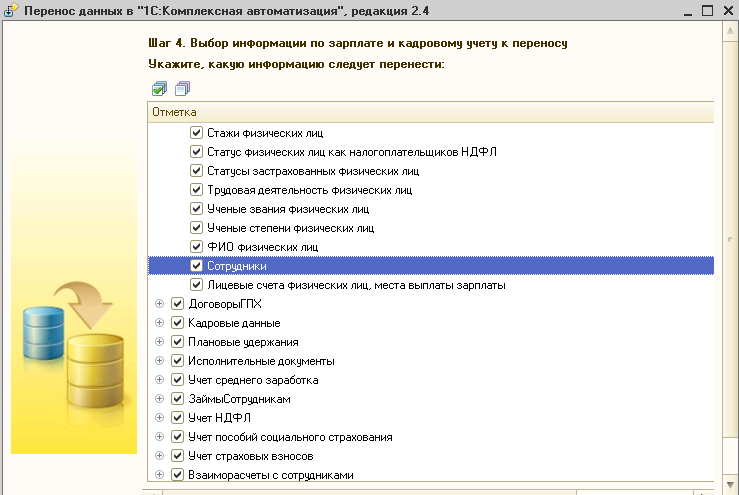Select the Сотрудники row text
This screenshot has width=739, height=495.
pyautogui.click(x=237, y=266)
